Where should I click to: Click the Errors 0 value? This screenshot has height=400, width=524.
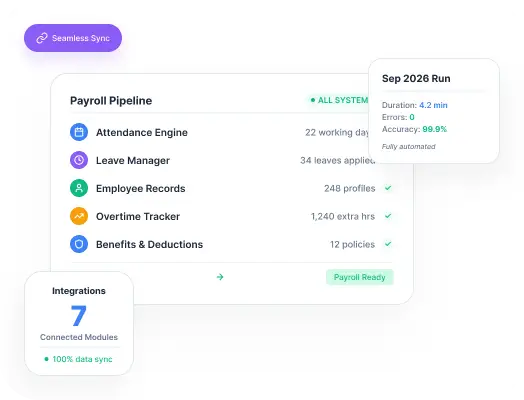(412, 117)
